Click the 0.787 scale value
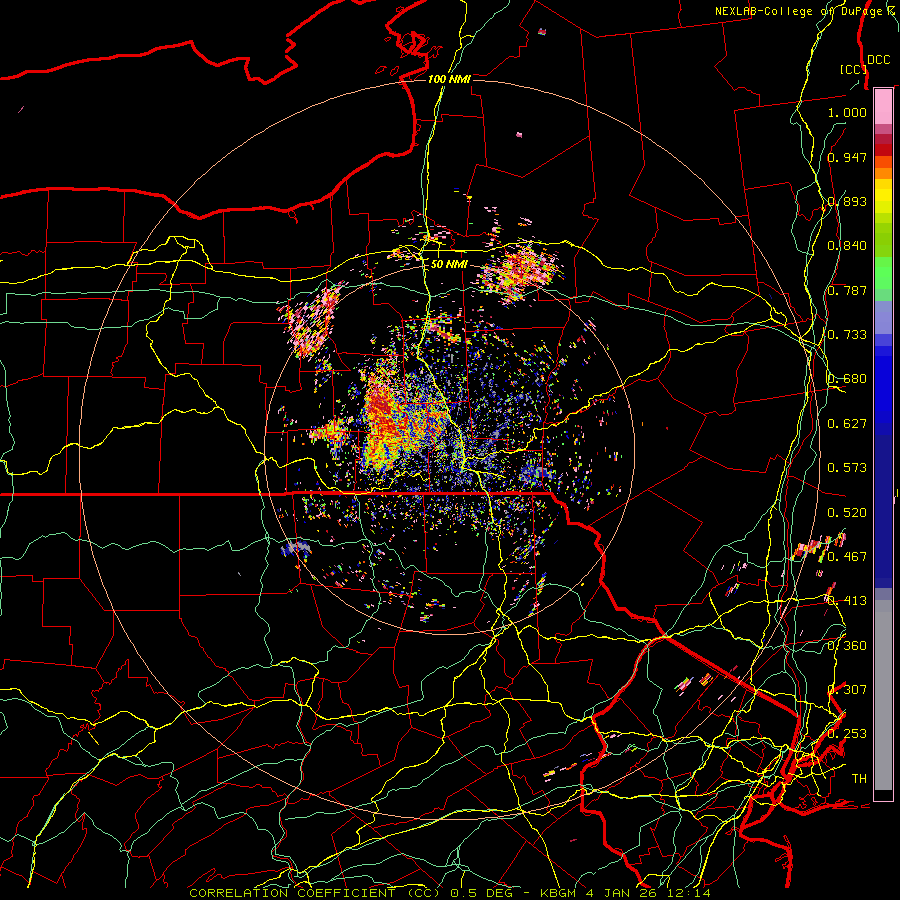This screenshot has width=900, height=900. (847, 290)
